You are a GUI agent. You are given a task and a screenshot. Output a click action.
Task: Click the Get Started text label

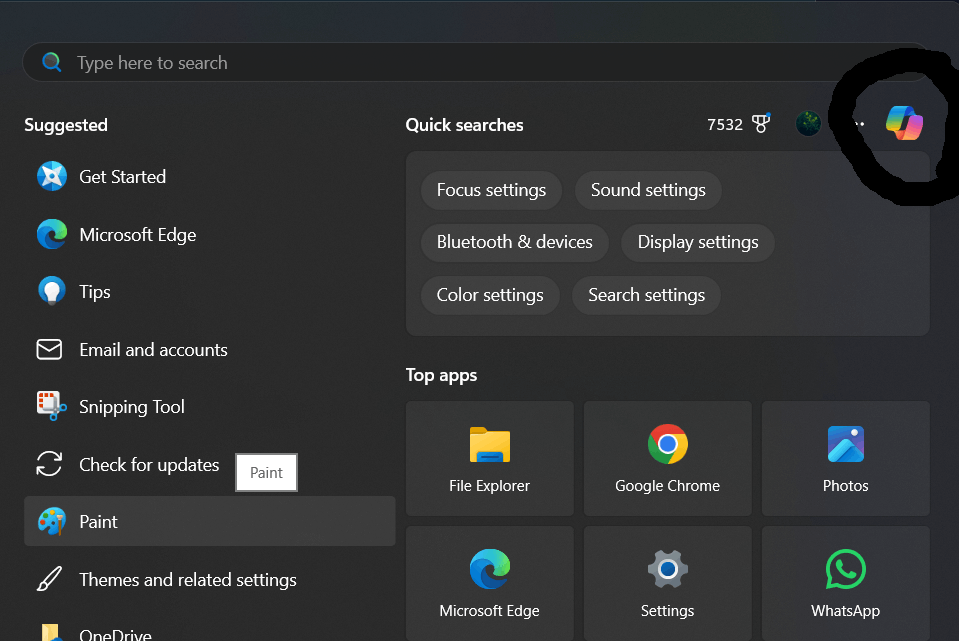click(x=122, y=177)
